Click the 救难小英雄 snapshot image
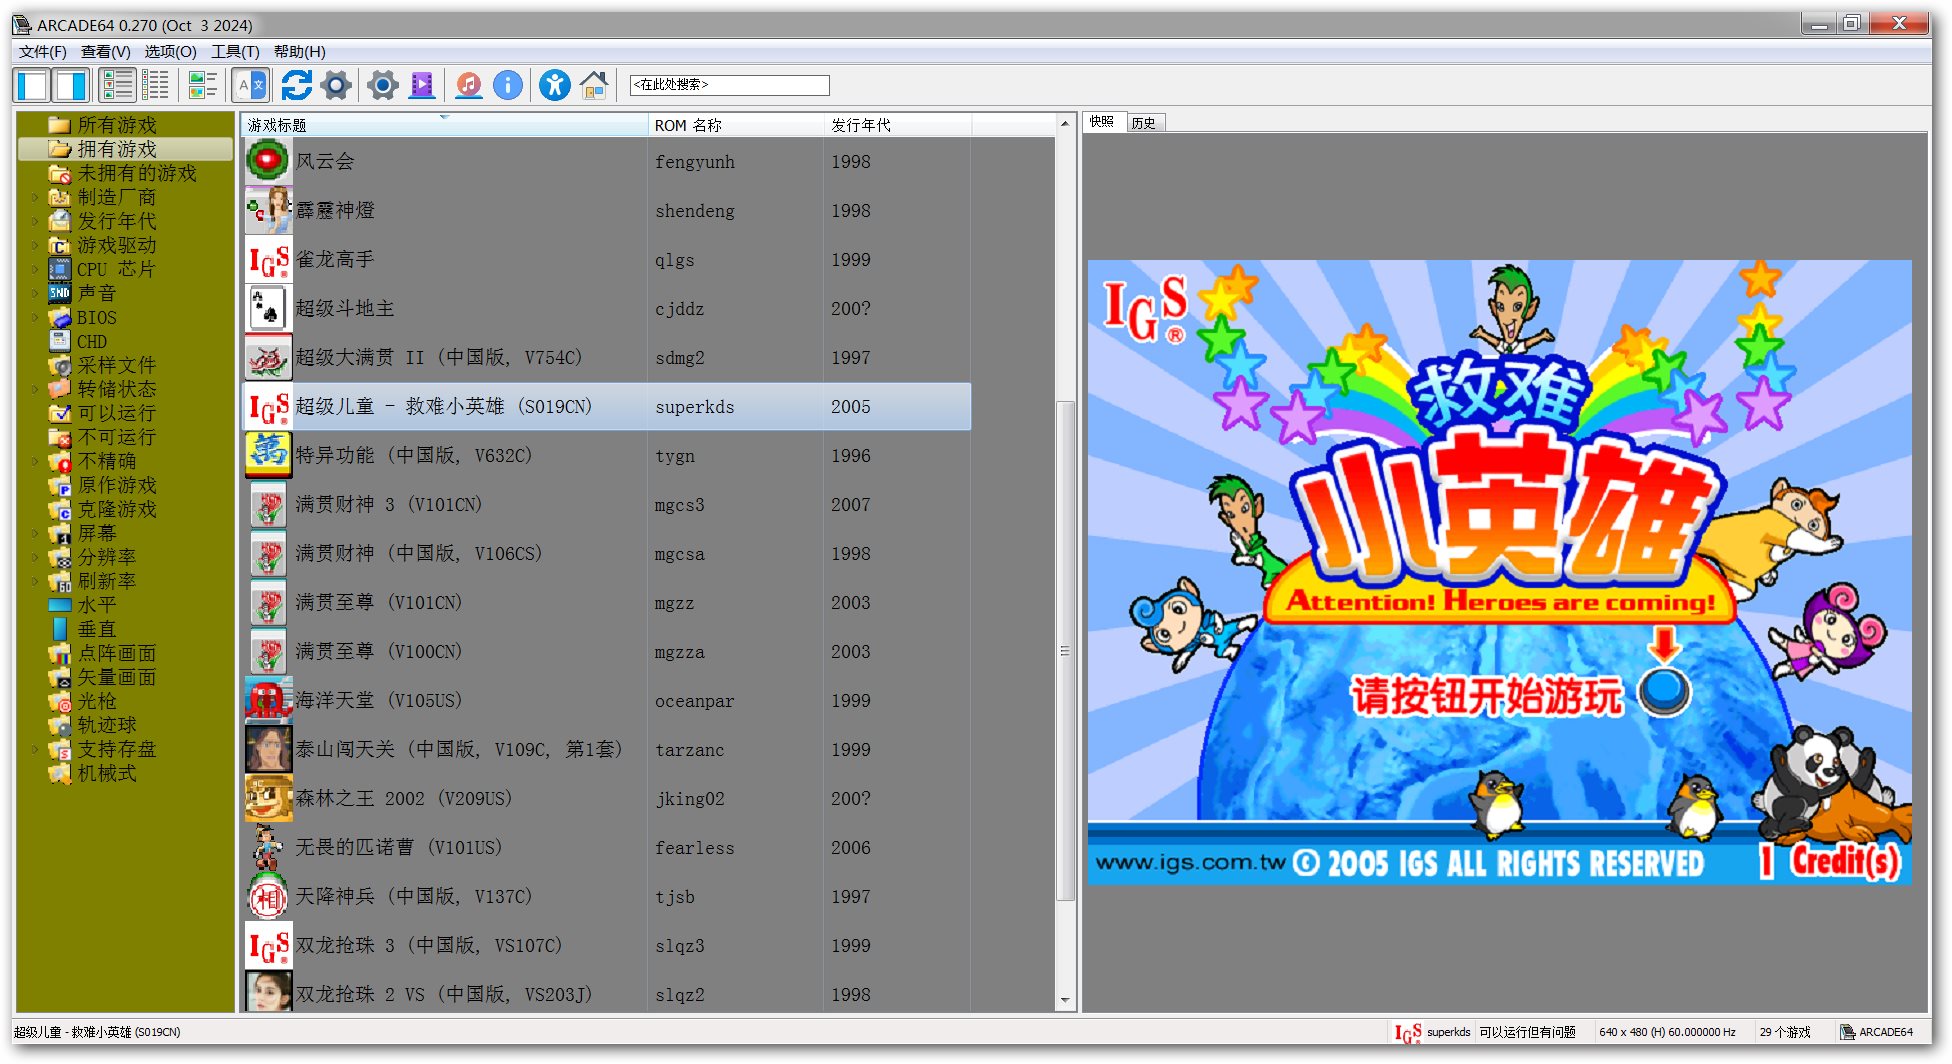The width and height of the screenshot is (1952, 1064). 1499,572
